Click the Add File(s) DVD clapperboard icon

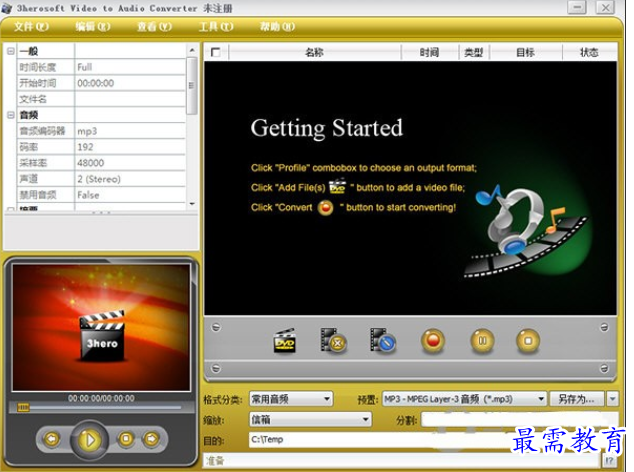(285, 341)
